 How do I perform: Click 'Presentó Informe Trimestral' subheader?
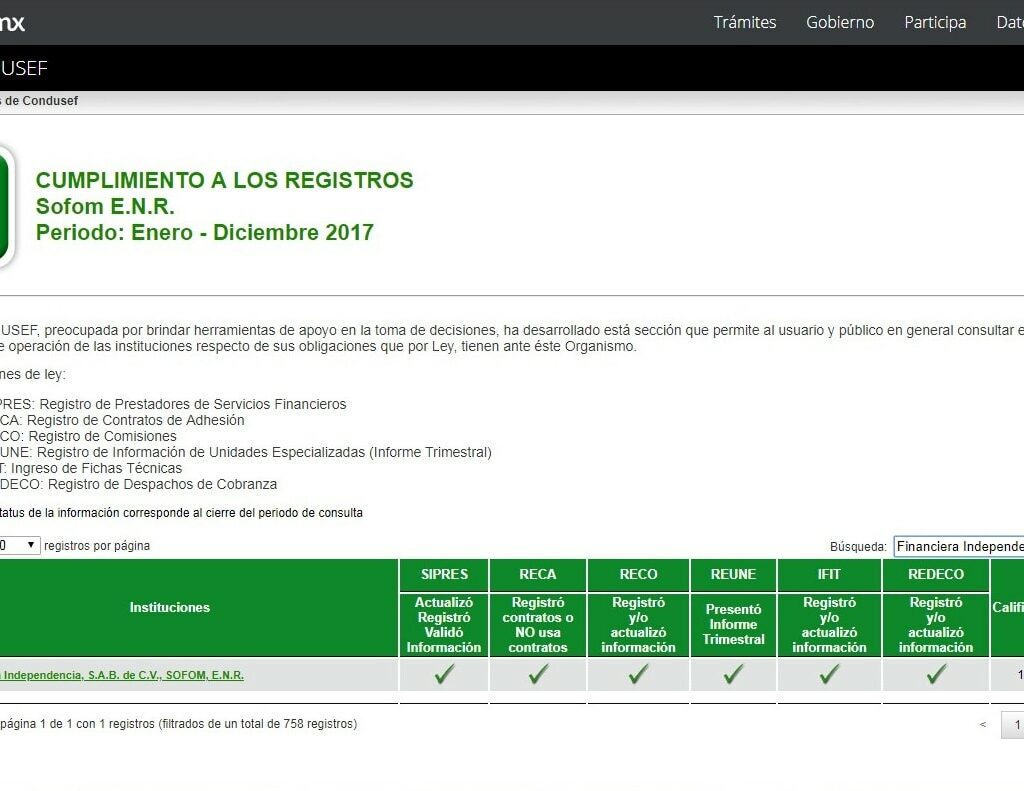pos(733,624)
